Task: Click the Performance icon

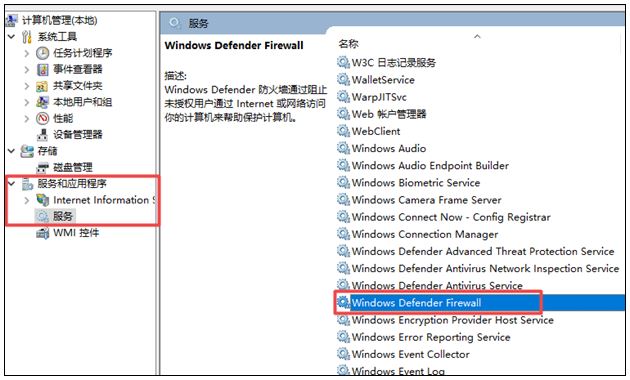Action: [x=43, y=118]
